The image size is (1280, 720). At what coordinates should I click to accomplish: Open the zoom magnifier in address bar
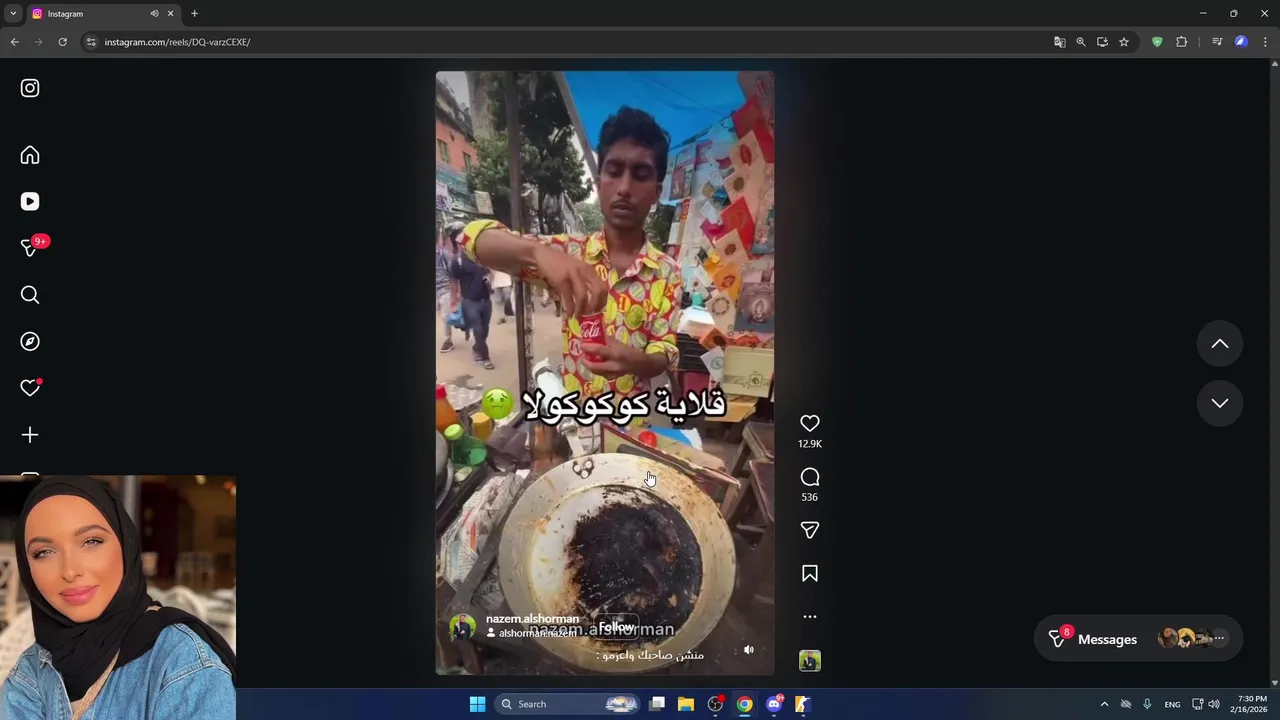1081,42
